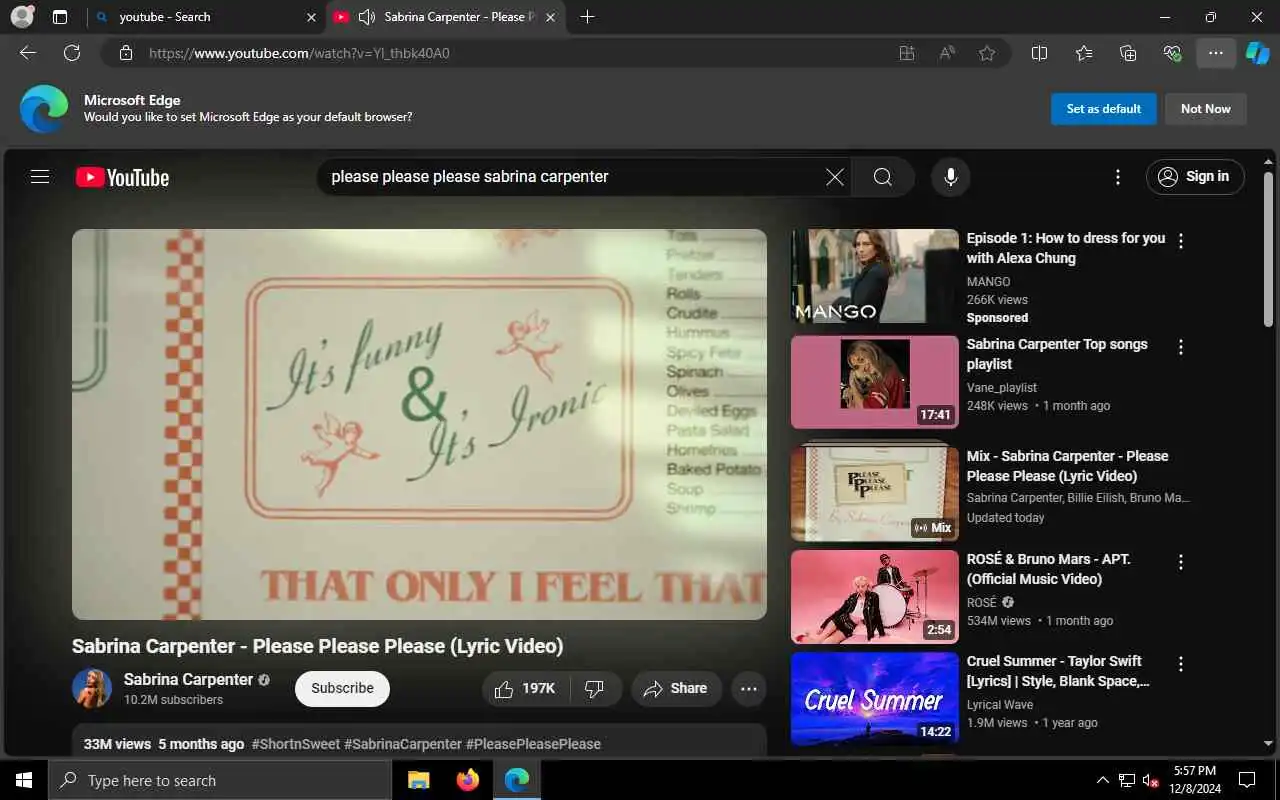Image resolution: width=1280 pixels, height=800 pixels.
Task: Open more actions under the video
Action: coord(748,688)
